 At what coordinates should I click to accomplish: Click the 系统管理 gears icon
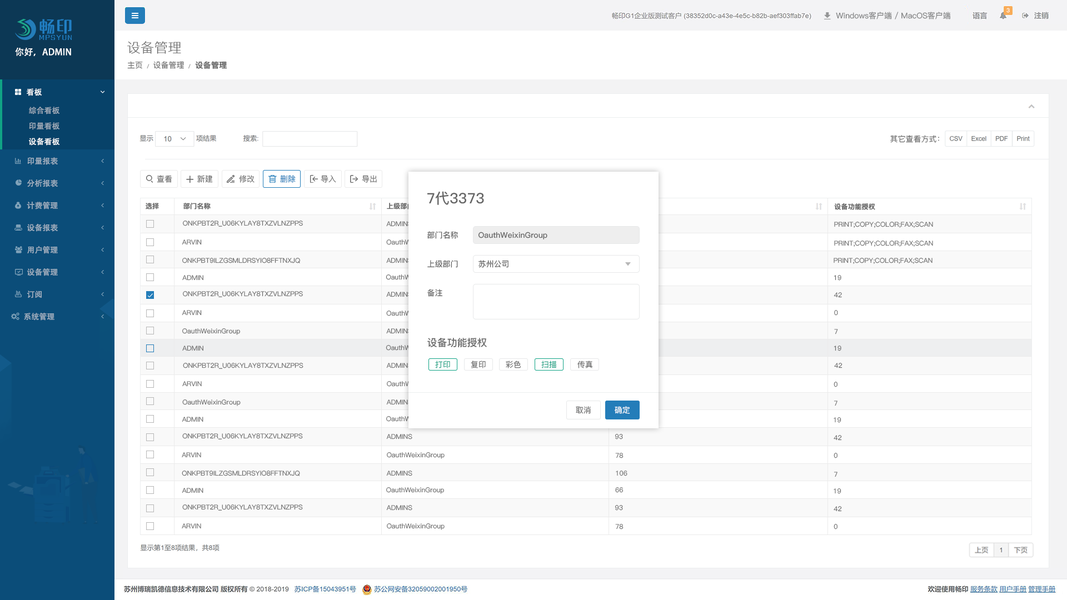[15, 316]
